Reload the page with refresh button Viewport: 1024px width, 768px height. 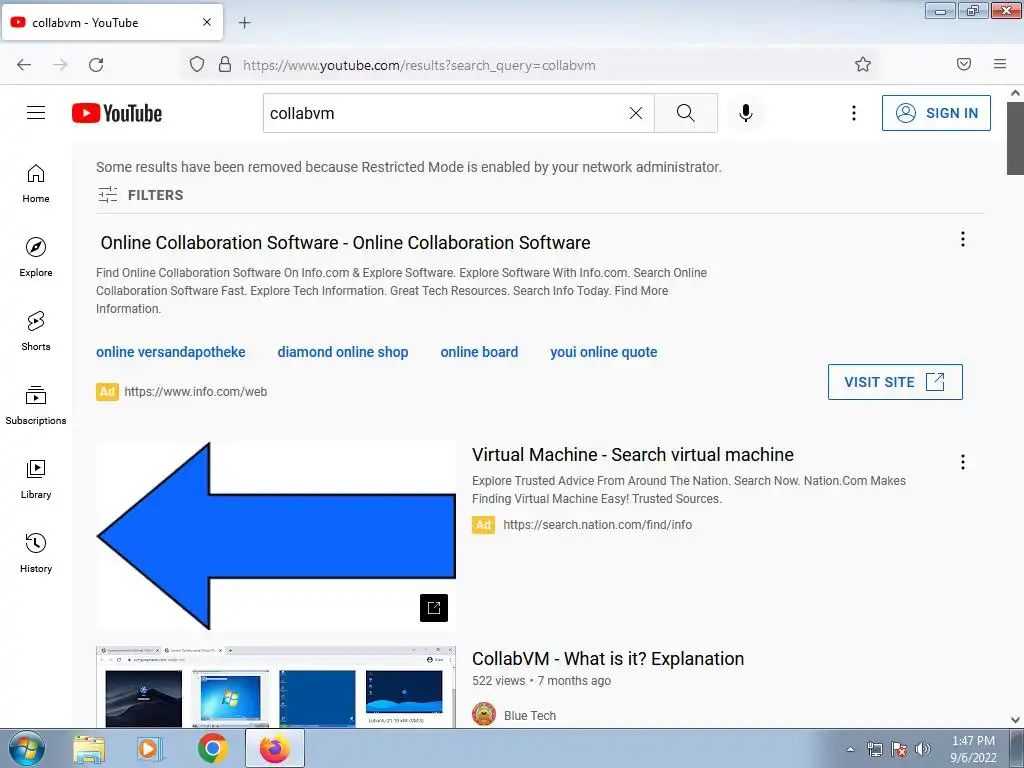pos(96,65)
